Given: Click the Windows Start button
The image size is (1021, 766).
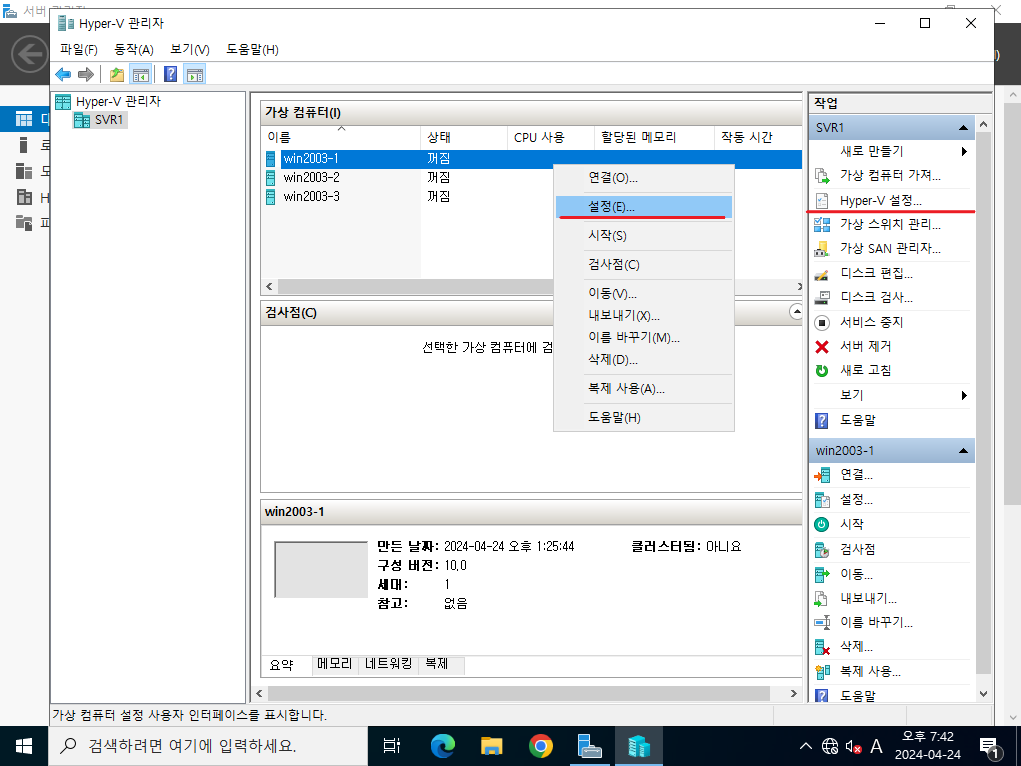Looking at the screenshot, I should 24,746.
